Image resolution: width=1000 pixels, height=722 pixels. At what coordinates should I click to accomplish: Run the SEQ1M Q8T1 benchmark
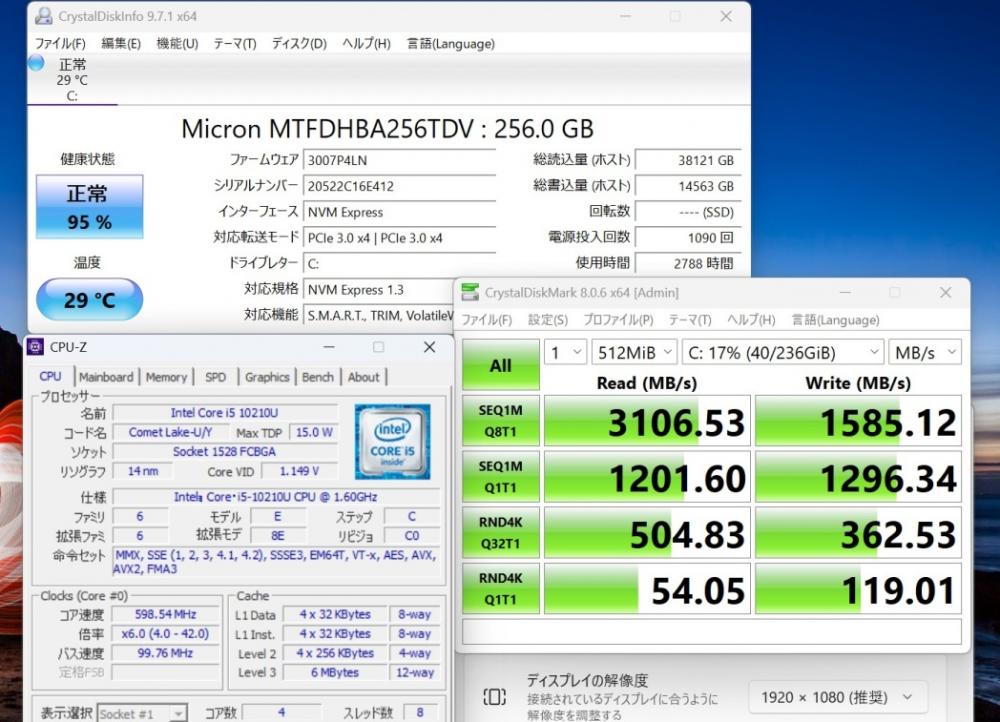(501, 420)
